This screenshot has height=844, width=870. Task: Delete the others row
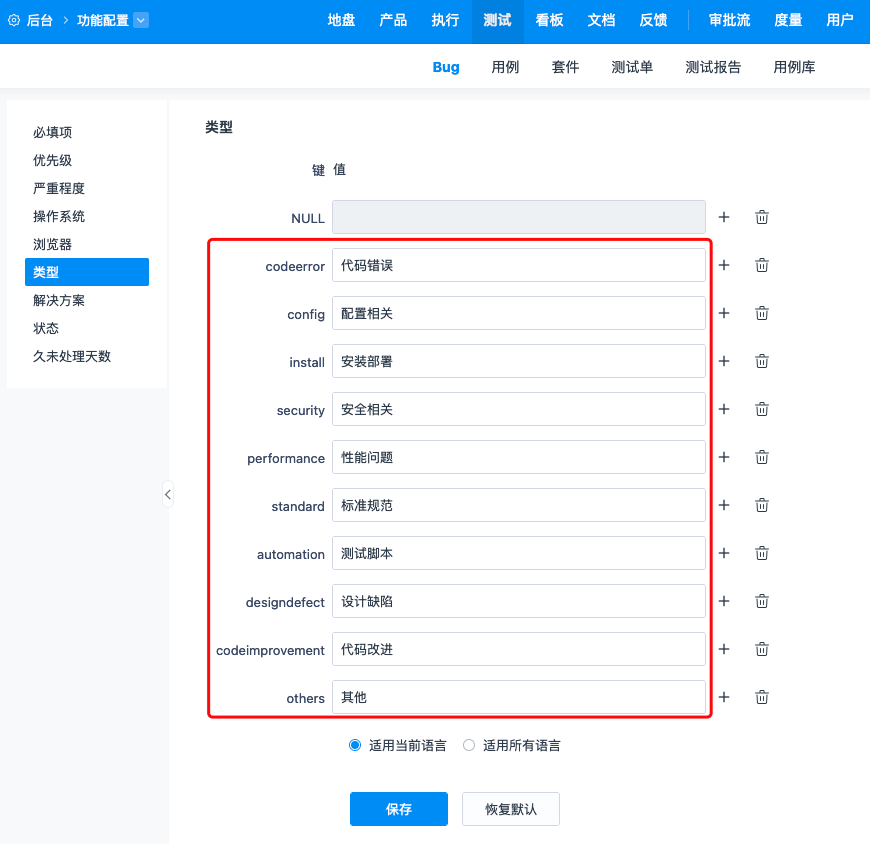[762, 697]
